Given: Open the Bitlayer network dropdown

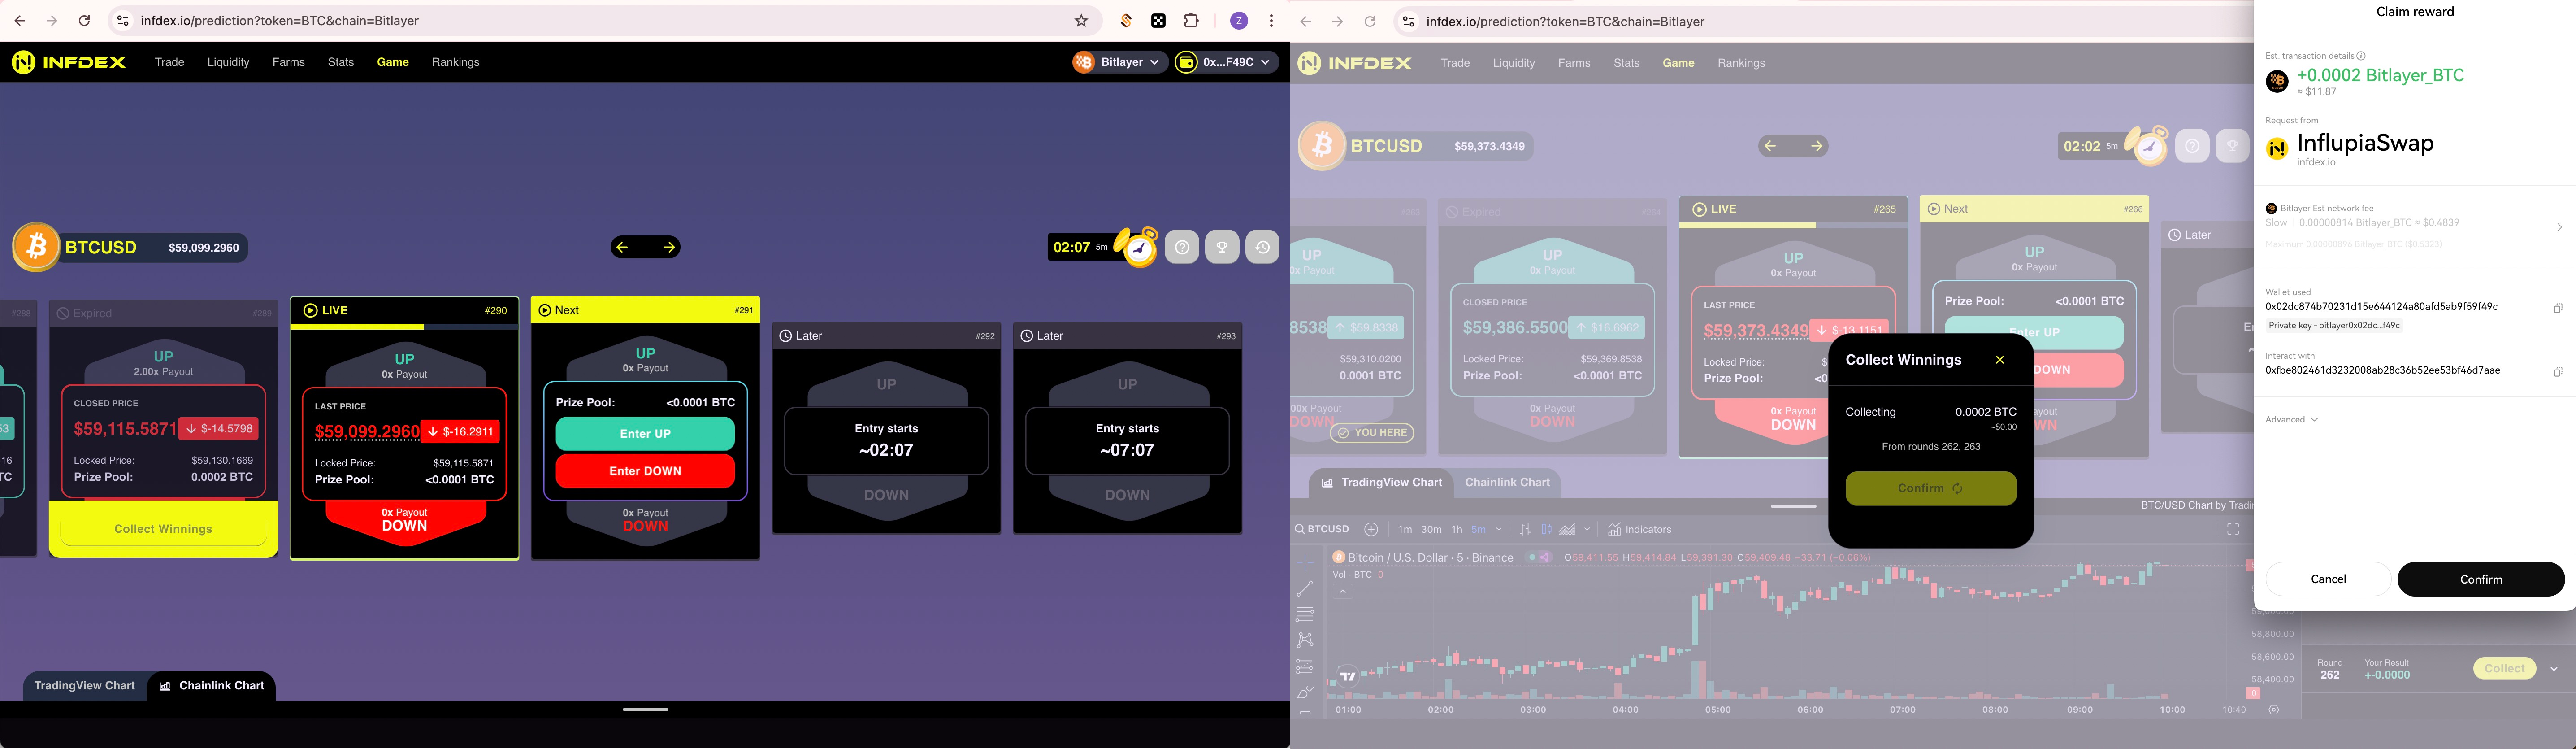Looking at the screenshot, I should (x=1119, y=62).
